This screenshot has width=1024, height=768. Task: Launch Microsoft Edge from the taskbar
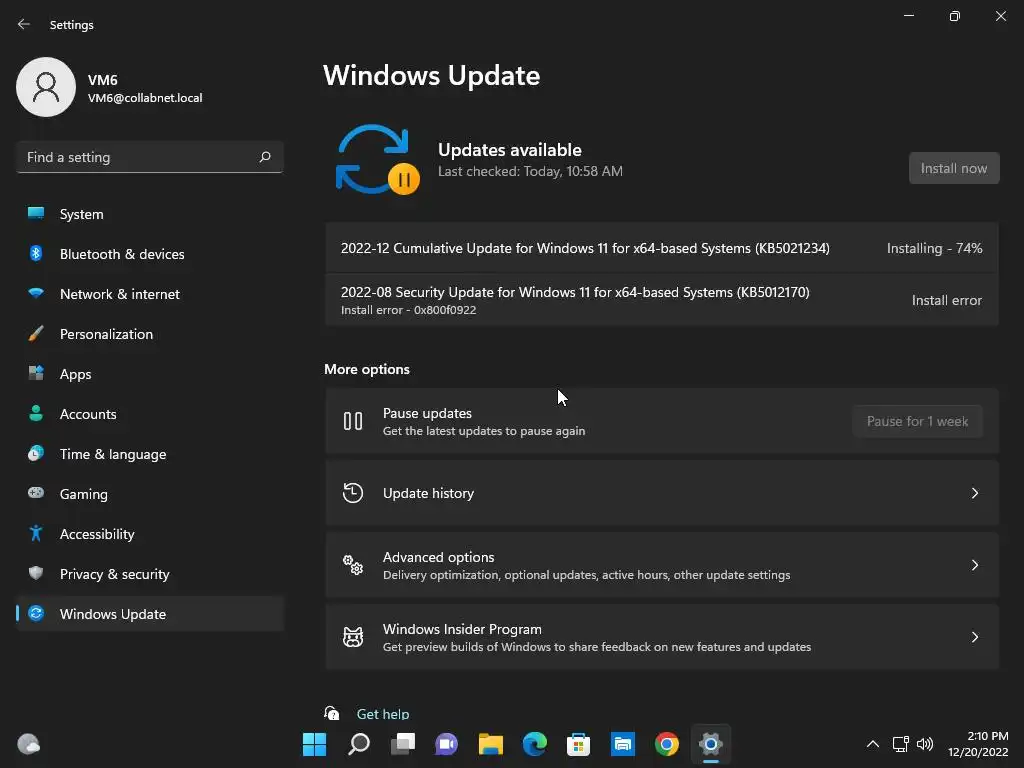(x=534, y=744)
